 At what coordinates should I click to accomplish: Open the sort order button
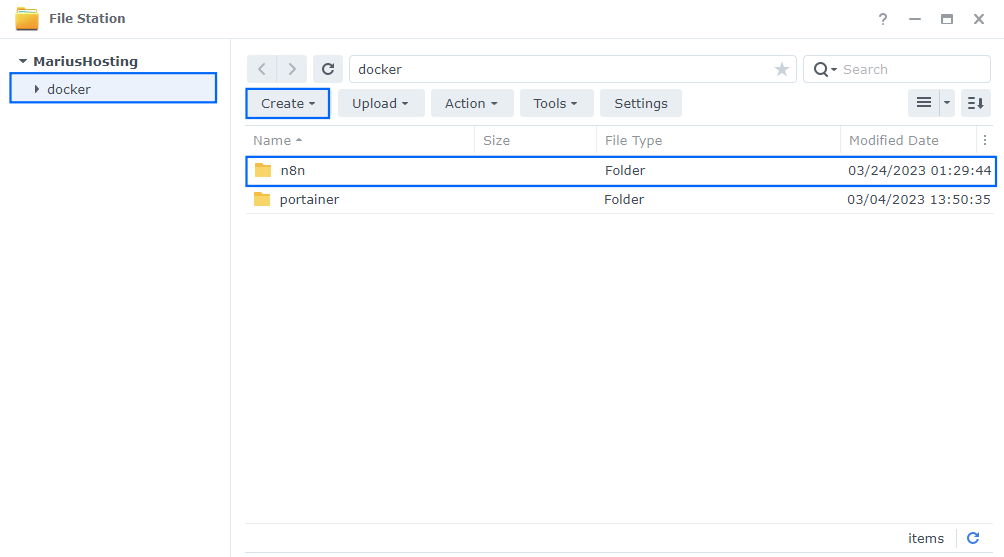(976, 103)
